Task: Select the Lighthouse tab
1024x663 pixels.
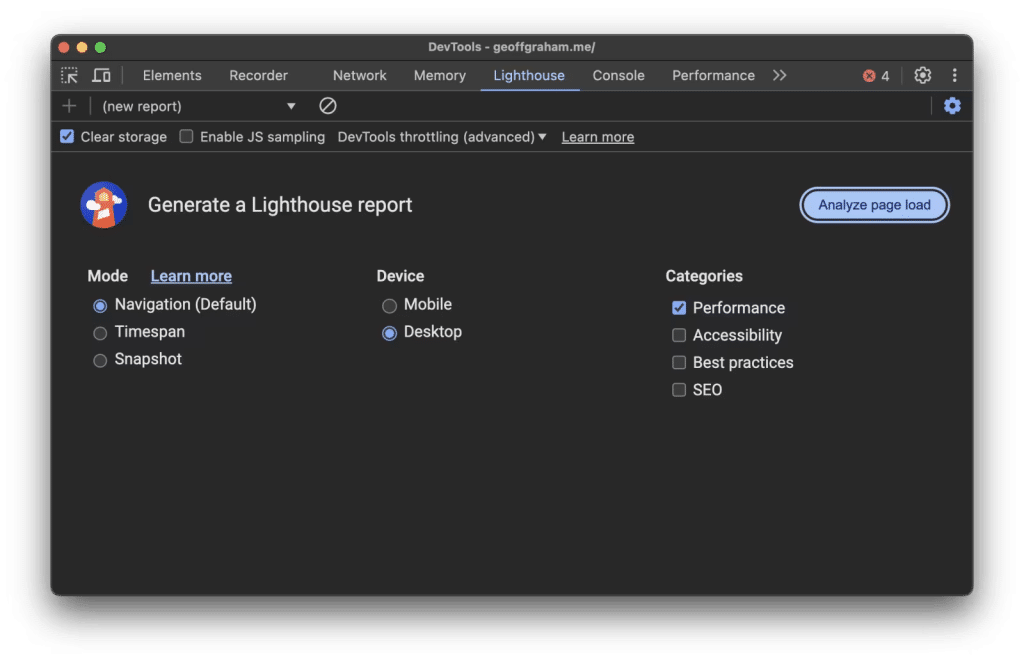Action: click(529, 76)
